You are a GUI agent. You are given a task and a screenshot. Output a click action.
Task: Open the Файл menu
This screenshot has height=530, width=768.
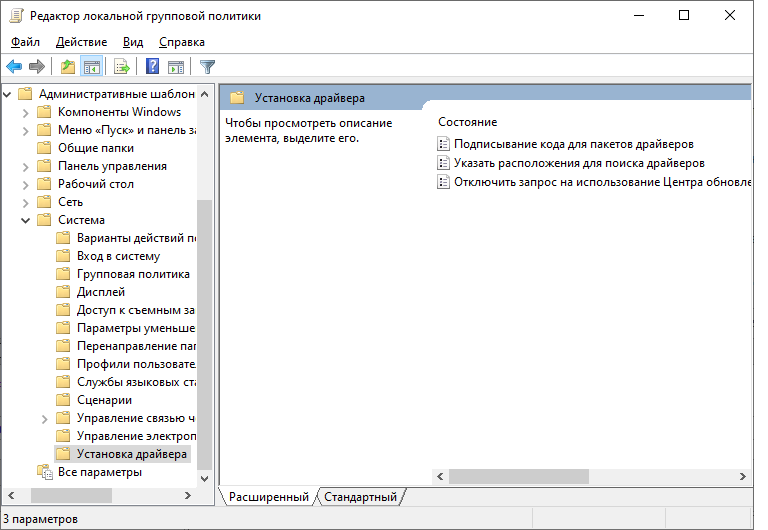(25, 42)
